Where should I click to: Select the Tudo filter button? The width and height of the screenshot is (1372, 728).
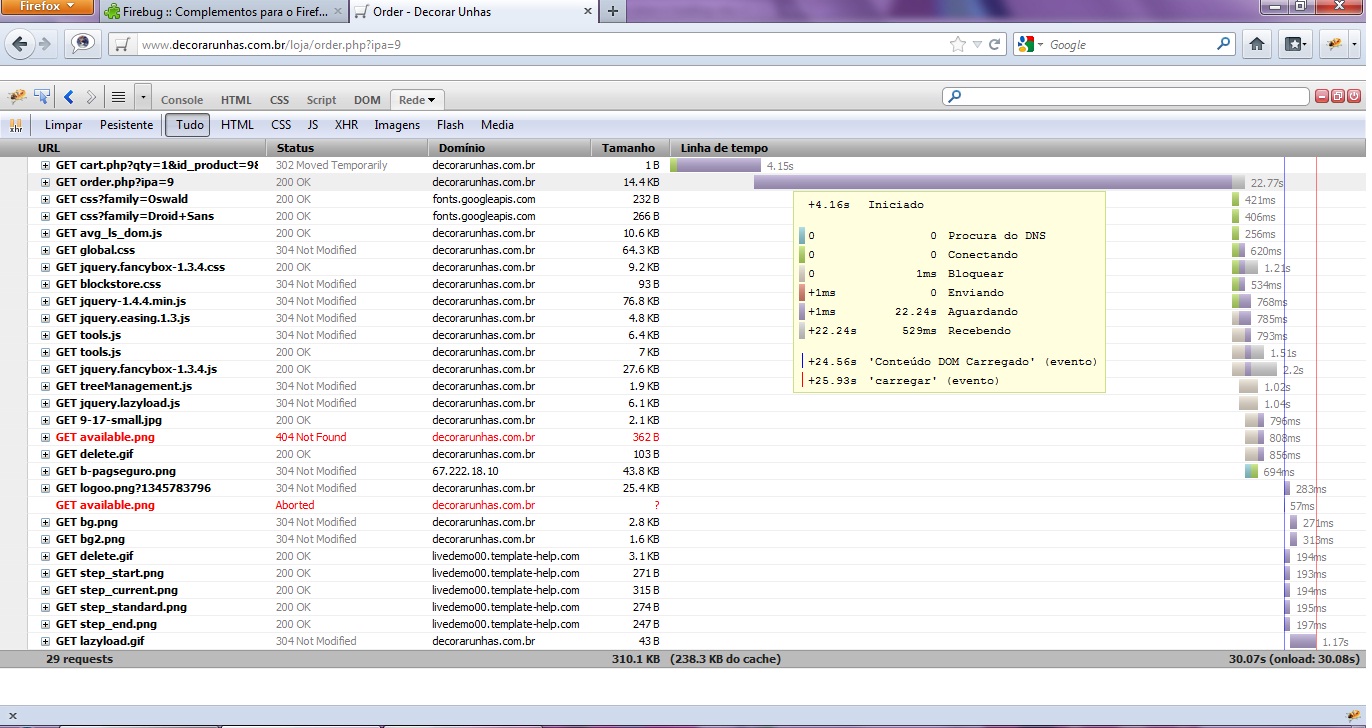click(x=189, y=125)
